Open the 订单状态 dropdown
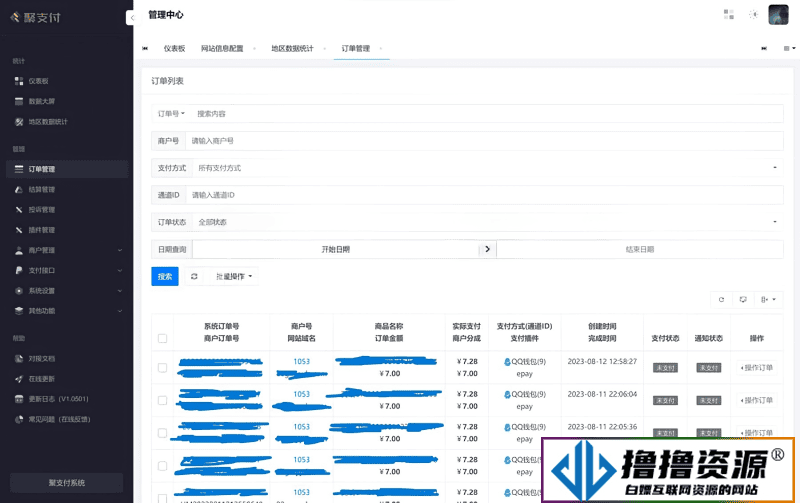Screen dimensions: 800x503 [x=487, y=222]
